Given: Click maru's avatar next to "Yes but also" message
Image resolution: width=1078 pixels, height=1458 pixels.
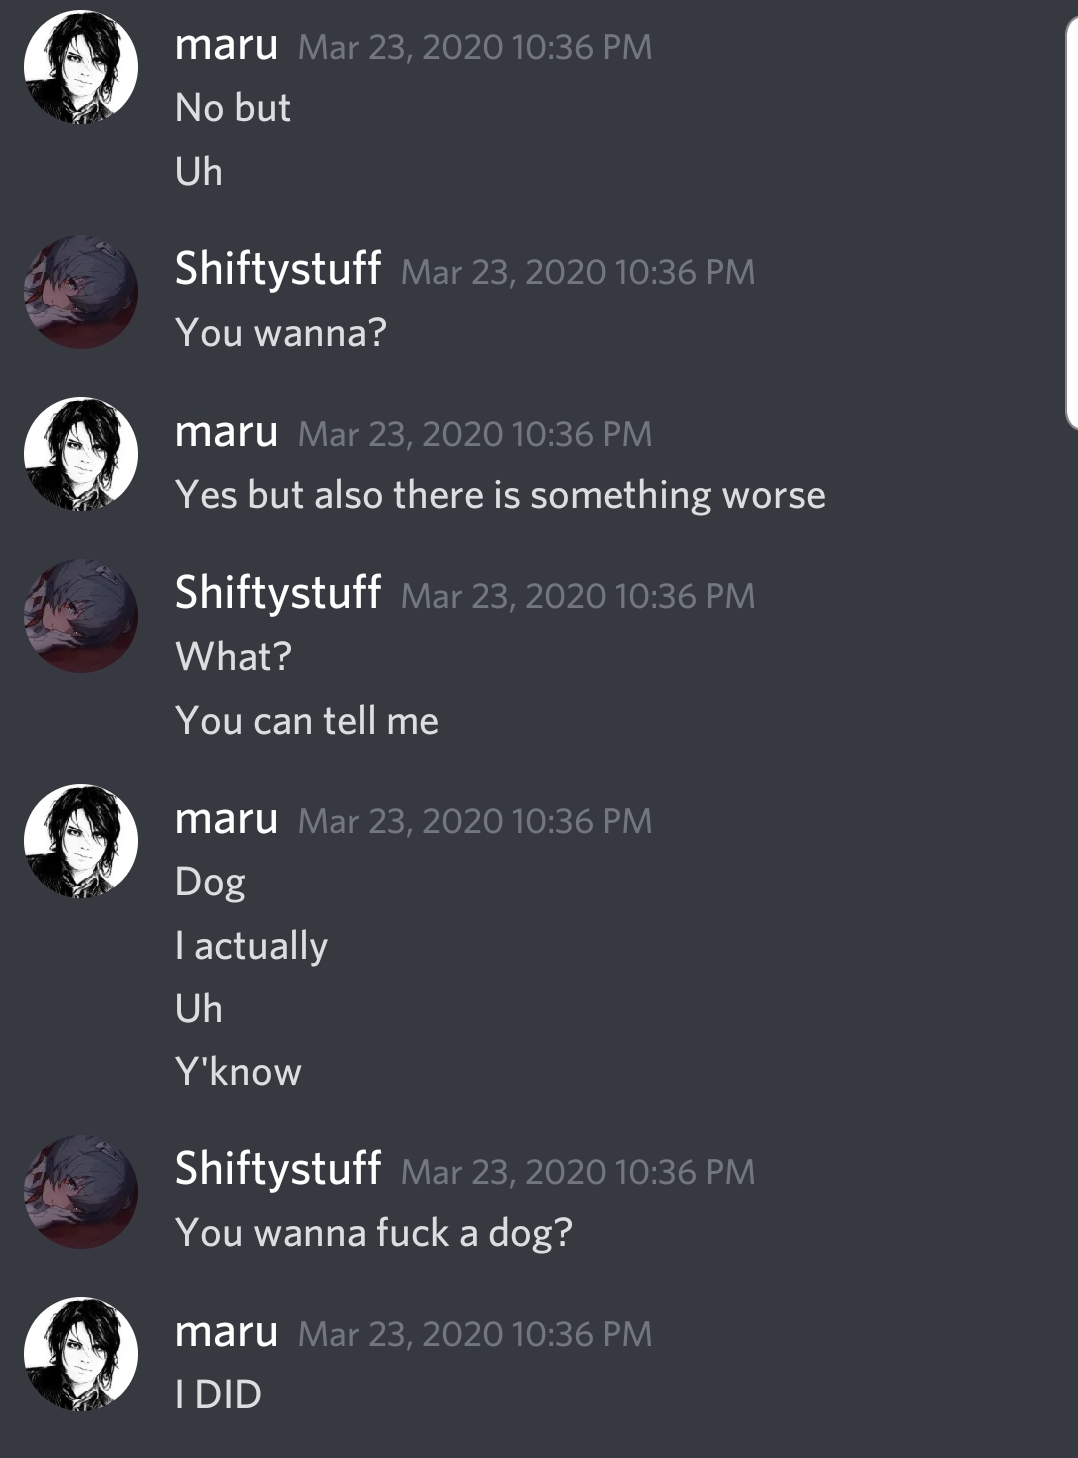Looking at the screenshot, I should (x=81, y=454).
